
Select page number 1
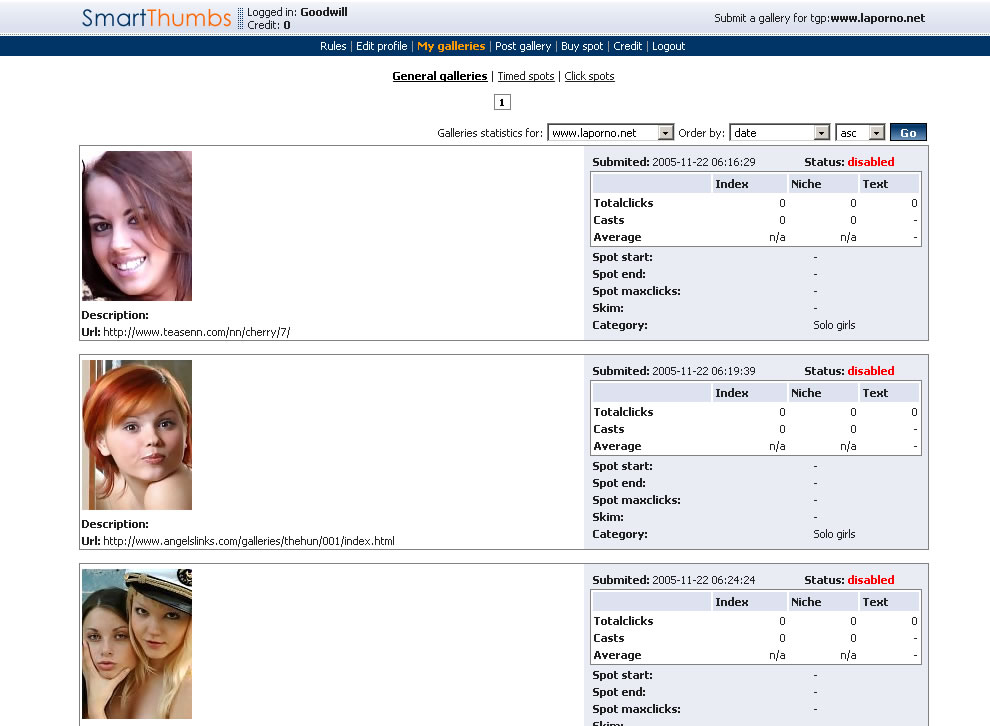502,102
